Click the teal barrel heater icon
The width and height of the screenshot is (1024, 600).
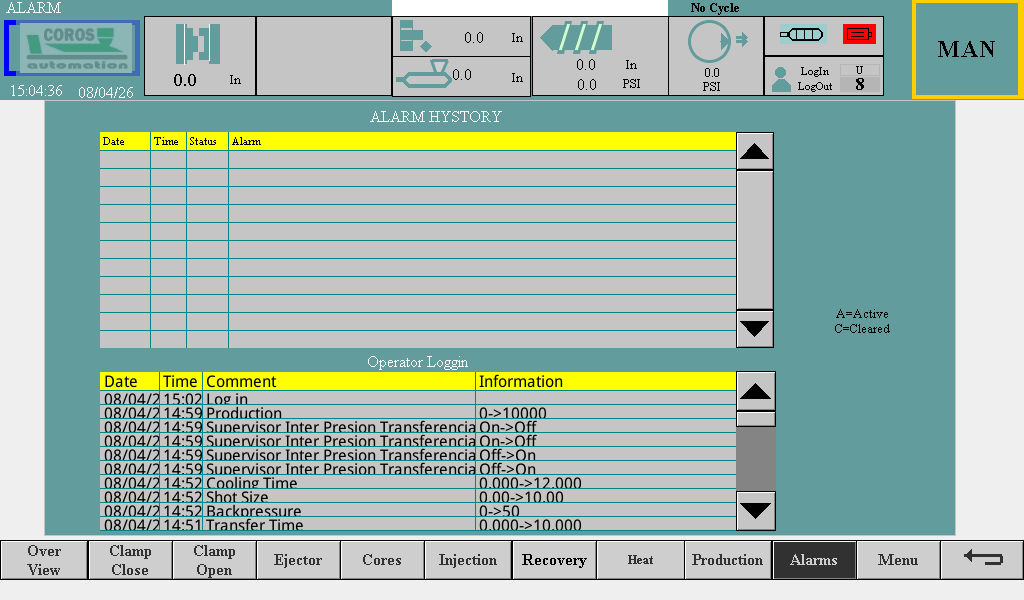coord(802,35)
